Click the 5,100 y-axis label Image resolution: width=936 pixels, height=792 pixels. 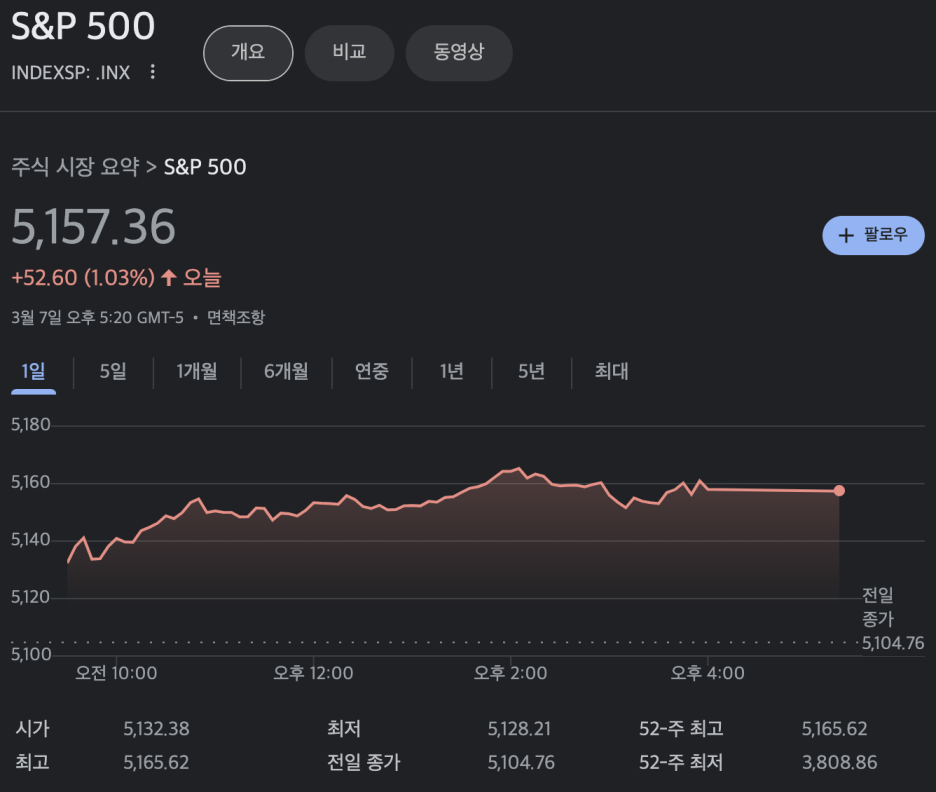click(30, 654)
